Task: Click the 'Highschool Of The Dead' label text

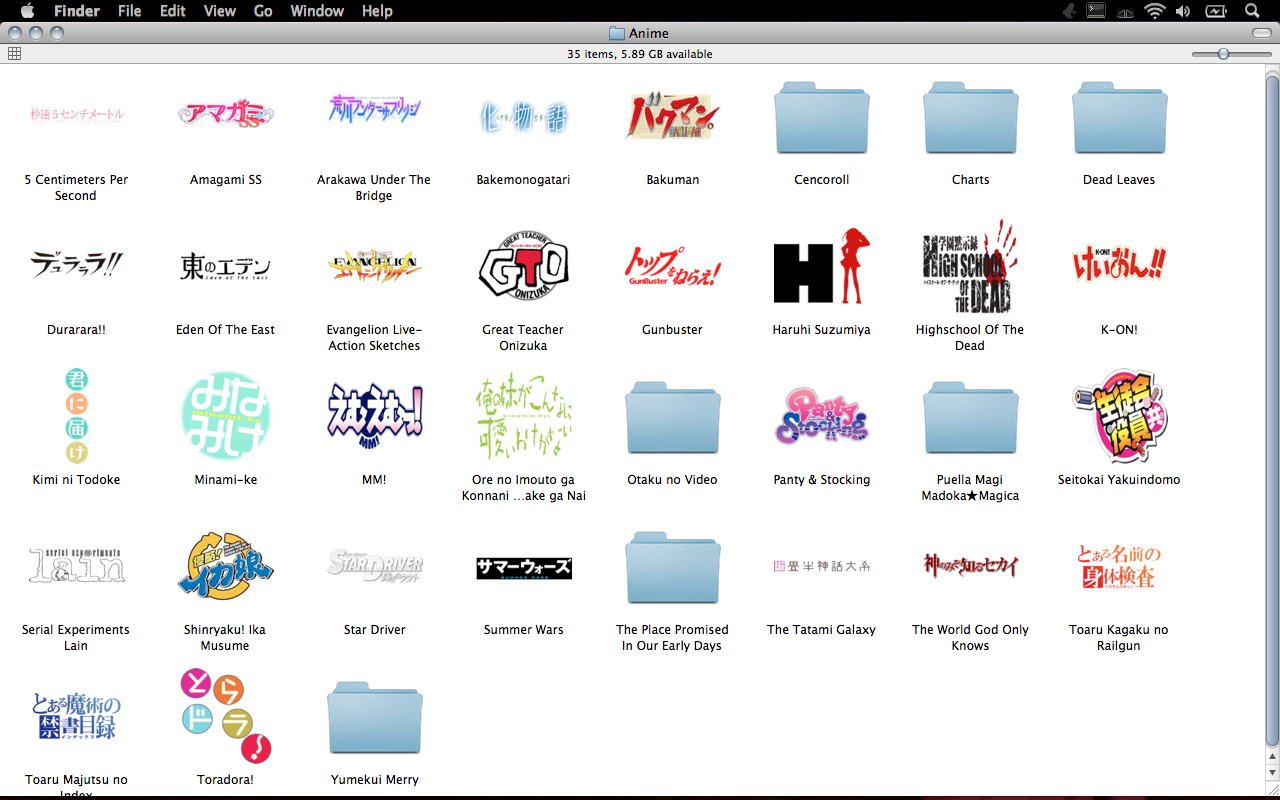Action: pos(970,338)
